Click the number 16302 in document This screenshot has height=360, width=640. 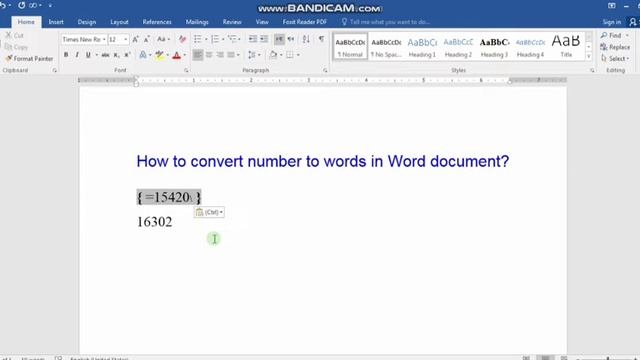click(x=154, y=222)
